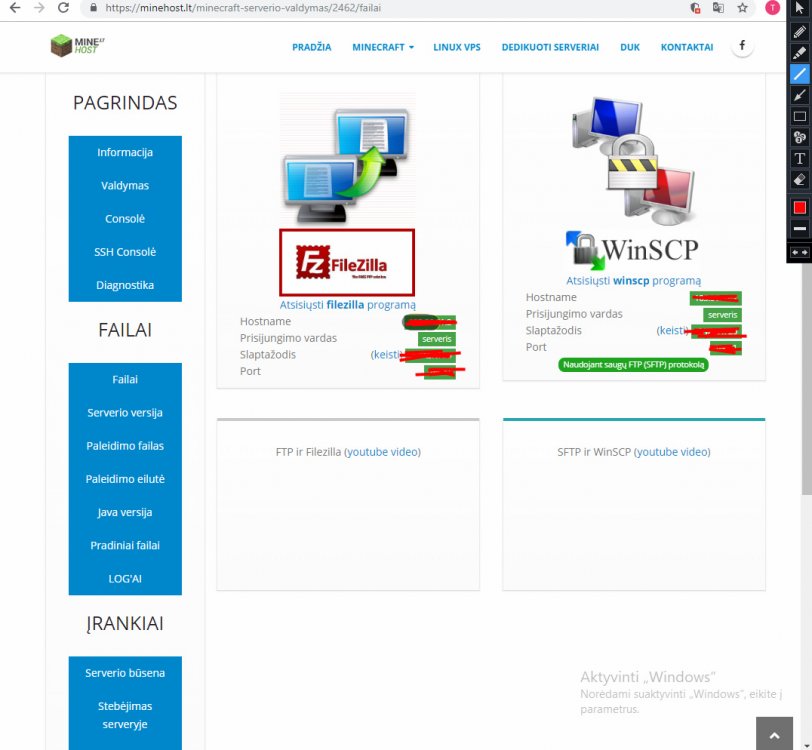Open Valdymas in the sidebar
The width and height of the screenshot is (812, 750).
pos(125,185)
